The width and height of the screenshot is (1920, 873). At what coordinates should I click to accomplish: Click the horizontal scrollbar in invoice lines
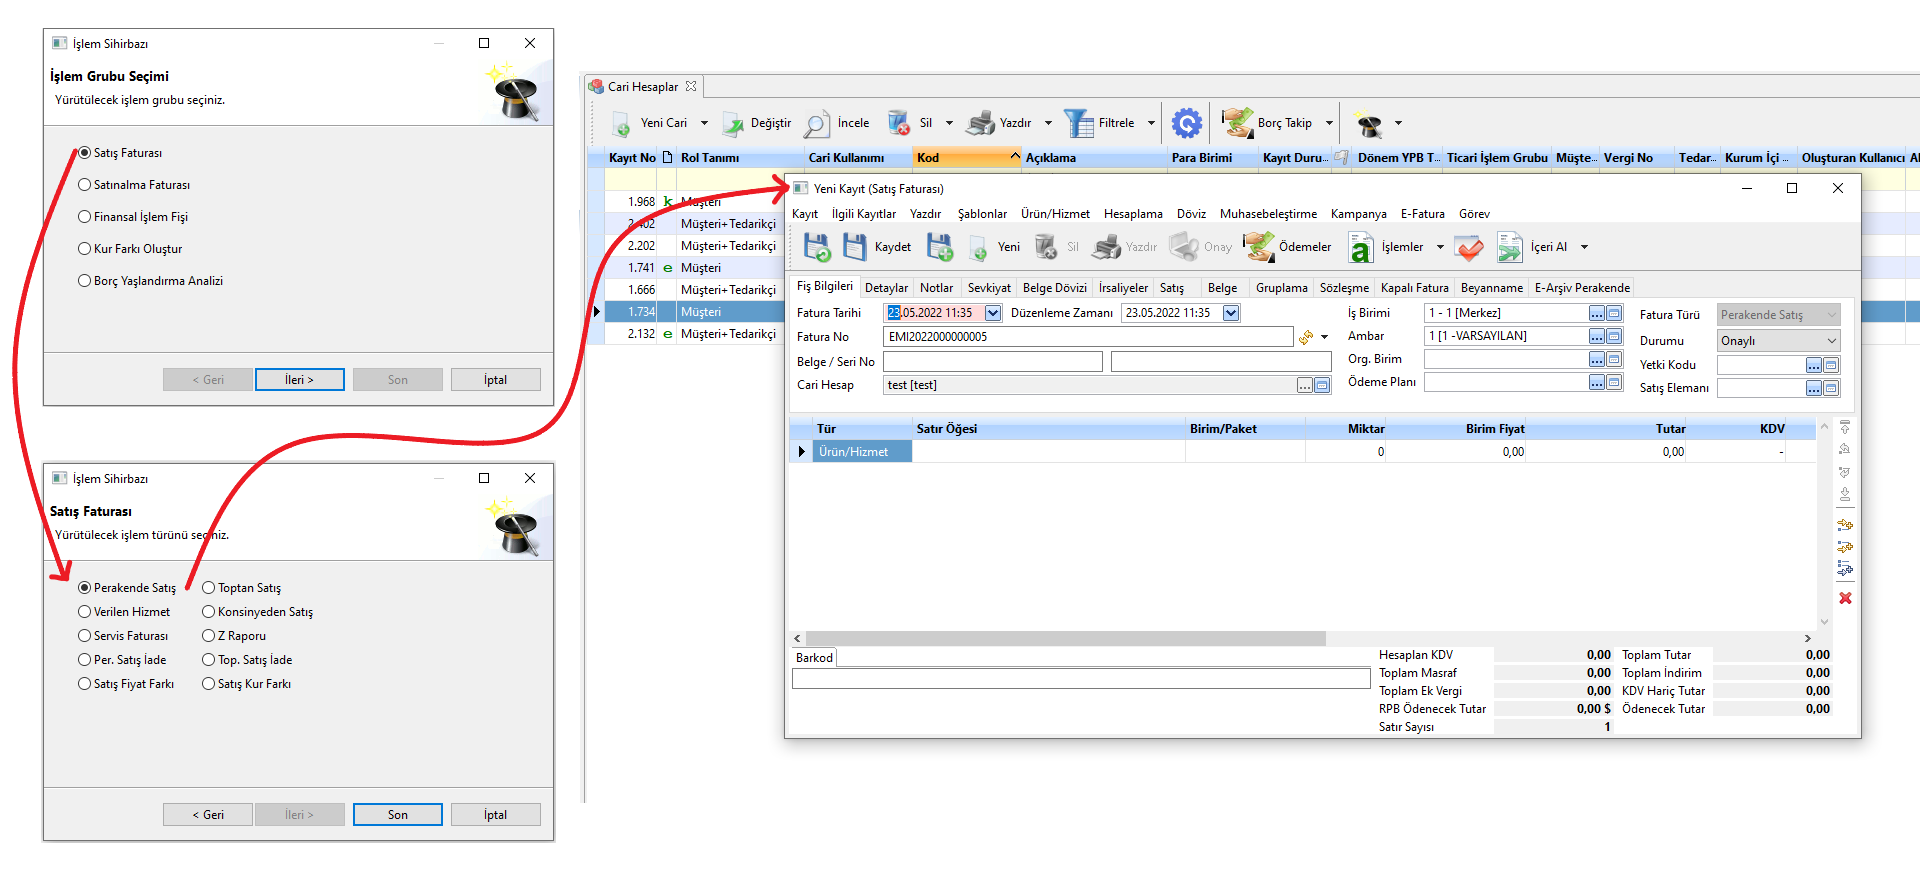[1065, 638]
